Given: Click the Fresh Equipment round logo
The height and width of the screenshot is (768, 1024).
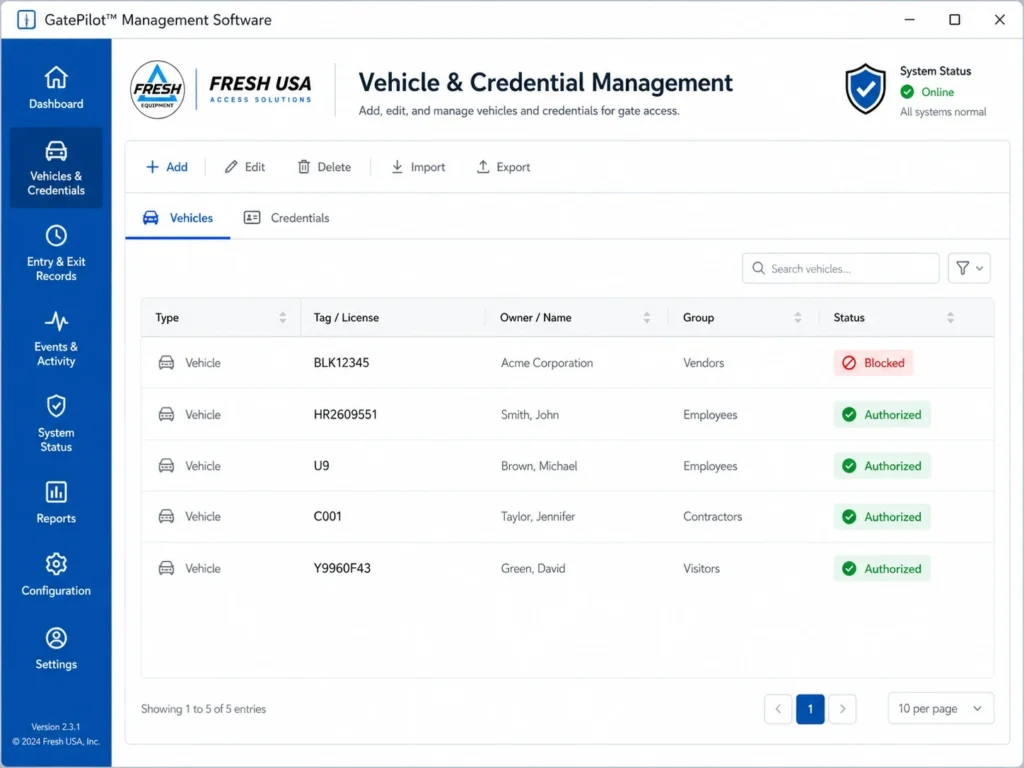Looking at the screenshot, I should tap(157, 90).
